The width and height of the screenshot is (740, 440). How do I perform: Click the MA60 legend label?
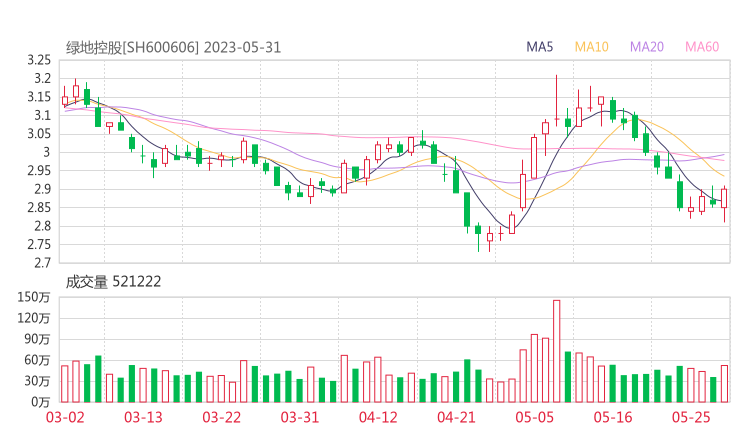point(702,47)
